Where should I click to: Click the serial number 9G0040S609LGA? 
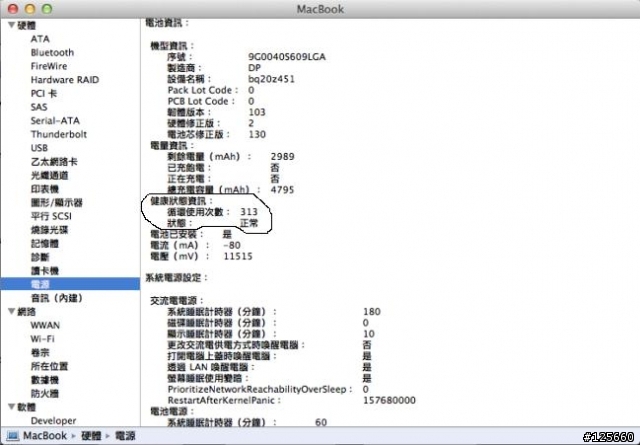[x=287, y=57]
